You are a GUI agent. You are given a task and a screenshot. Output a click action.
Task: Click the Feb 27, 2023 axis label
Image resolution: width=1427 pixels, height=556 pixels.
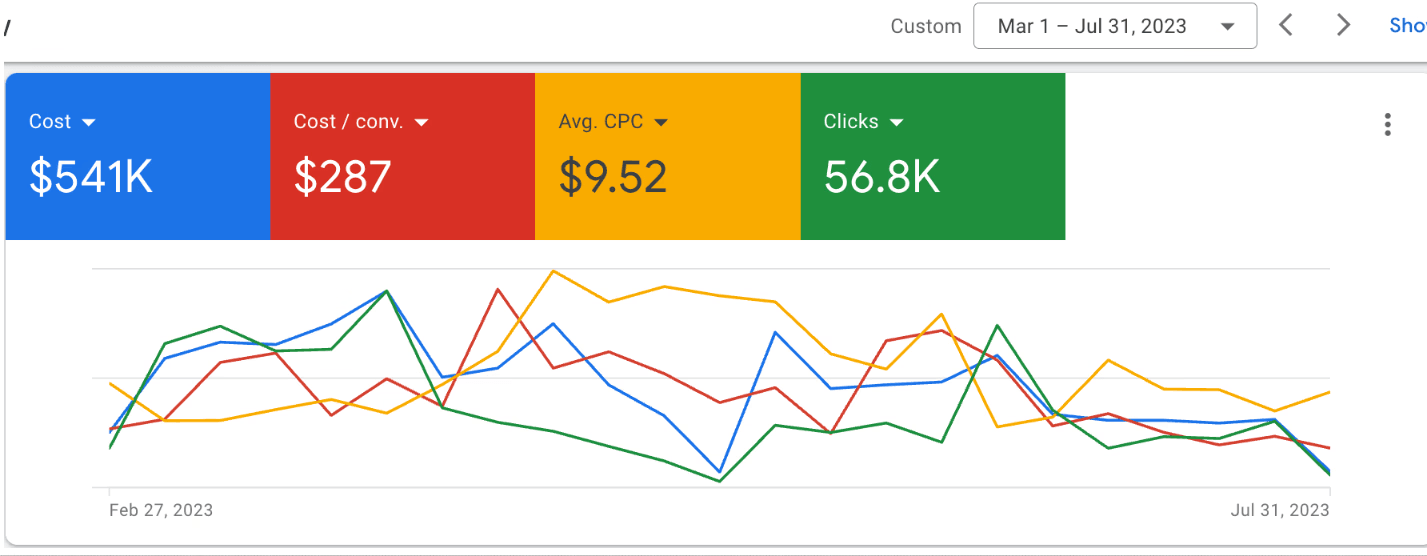tap(160, 510)
